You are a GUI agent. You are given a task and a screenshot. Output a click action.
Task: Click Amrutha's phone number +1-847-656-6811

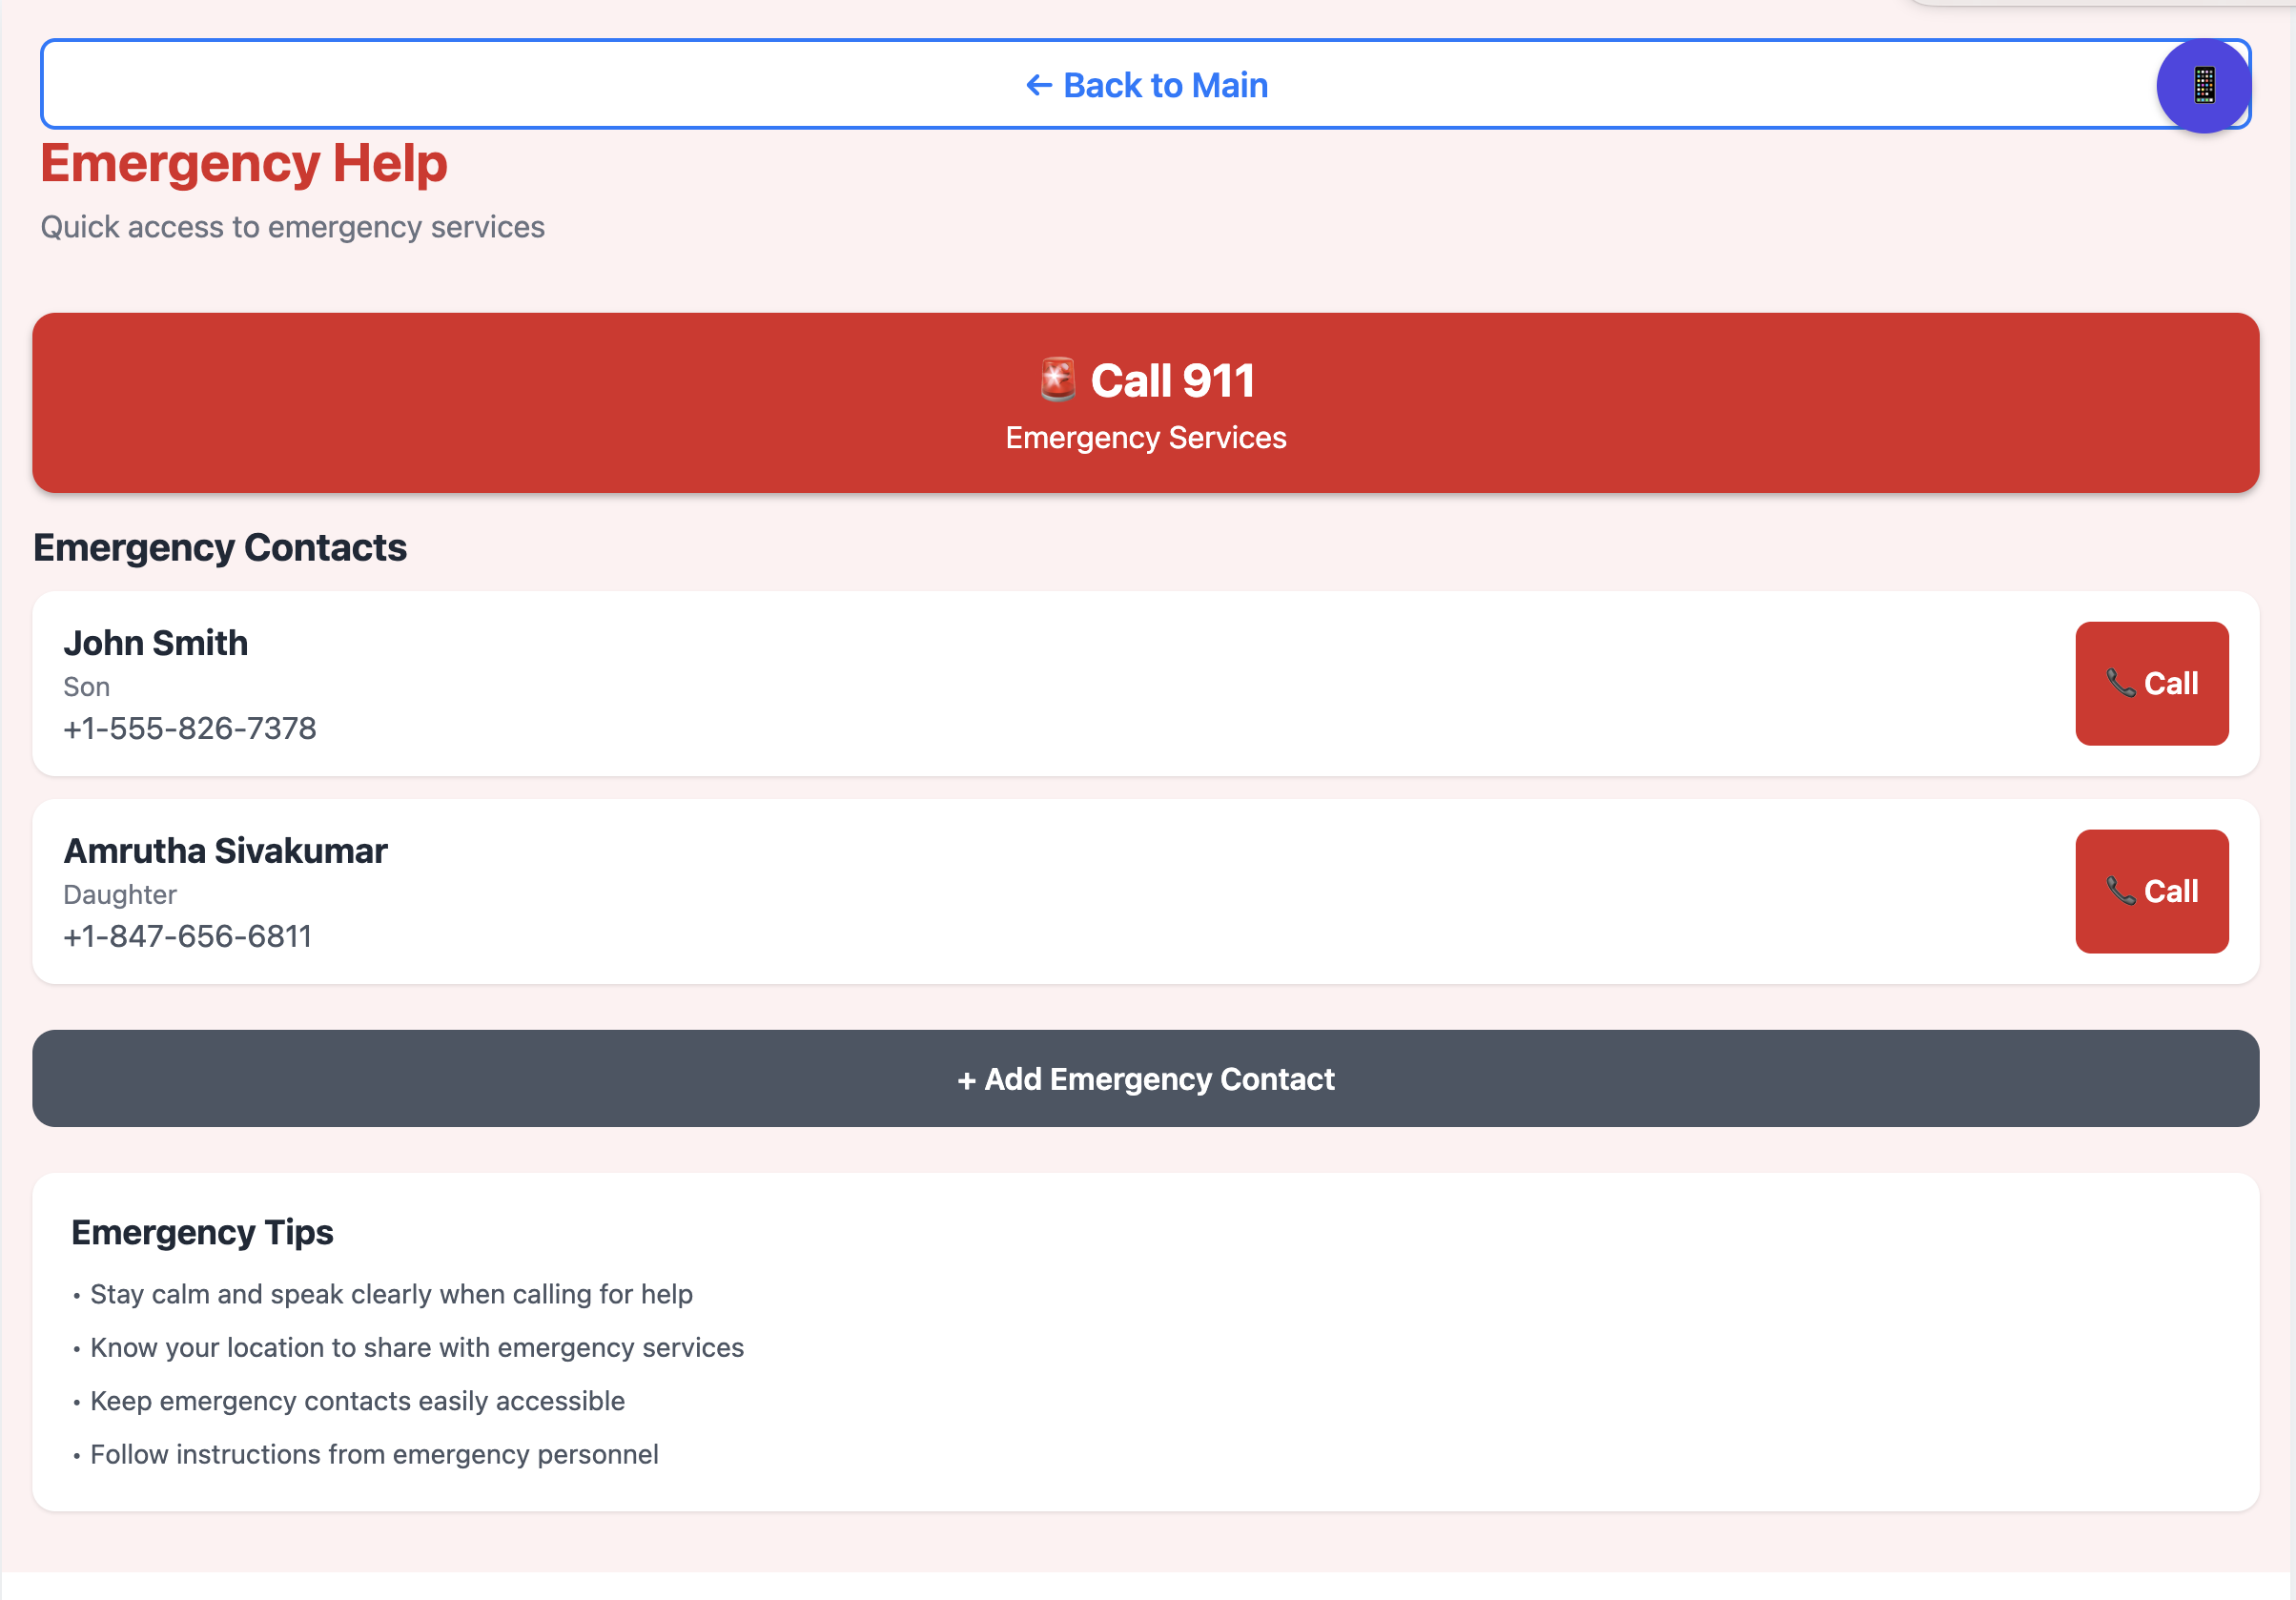[188, 936]
